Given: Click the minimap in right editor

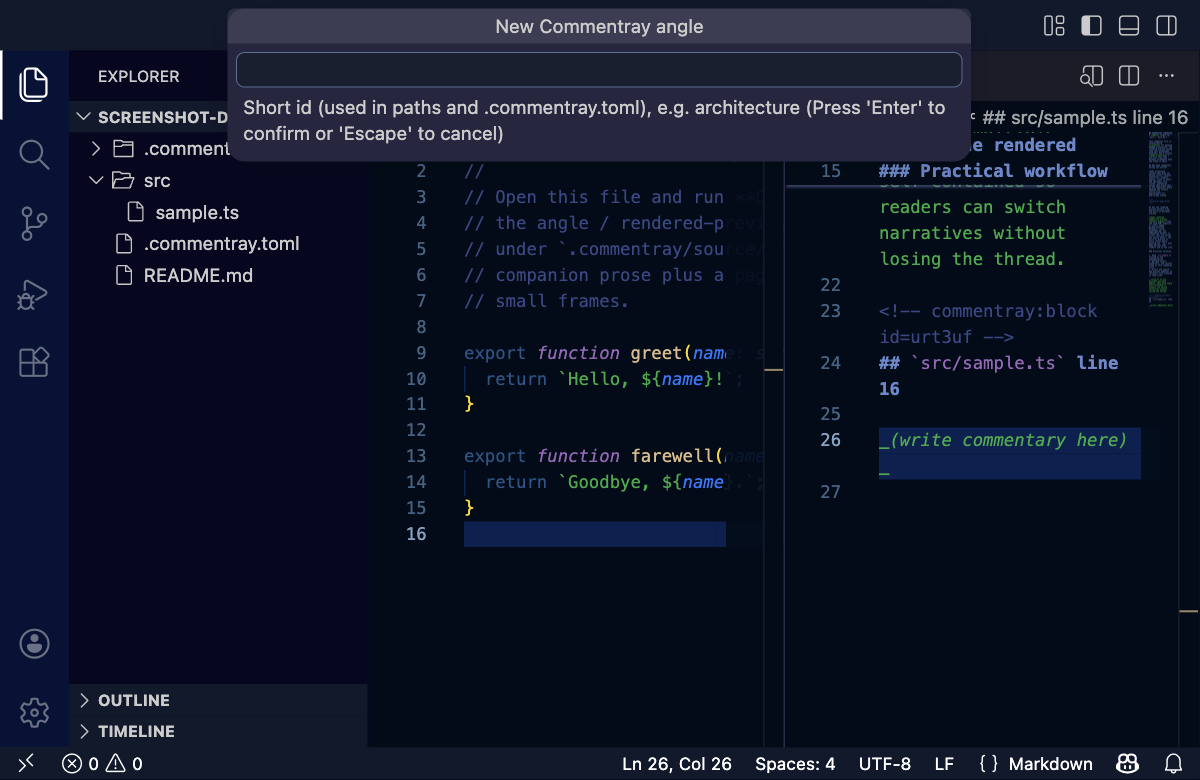Looking at the screenshot, I should point(1160,218).
